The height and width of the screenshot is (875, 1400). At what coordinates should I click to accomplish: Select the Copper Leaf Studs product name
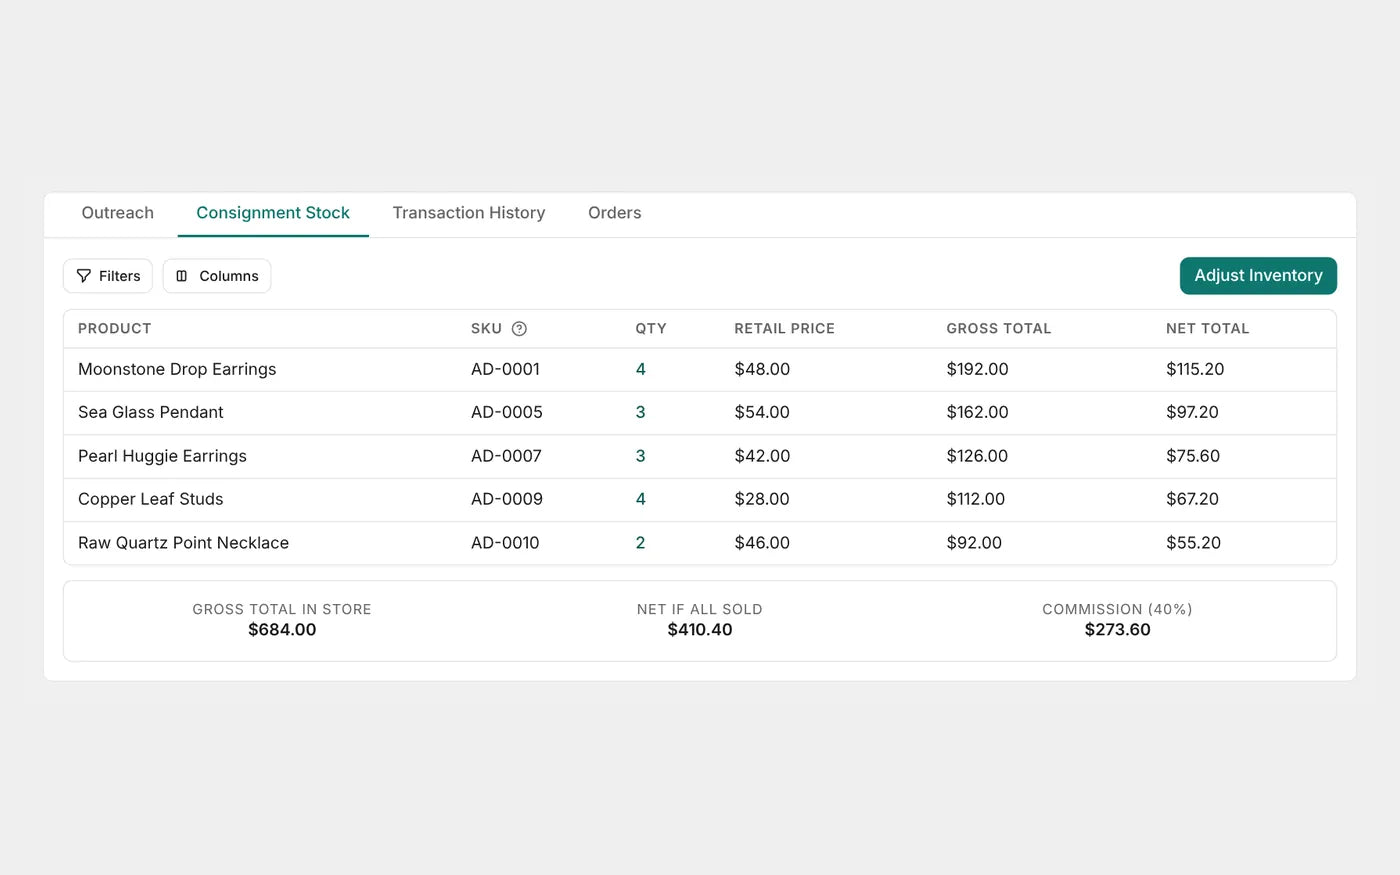(x=151, y=499)
